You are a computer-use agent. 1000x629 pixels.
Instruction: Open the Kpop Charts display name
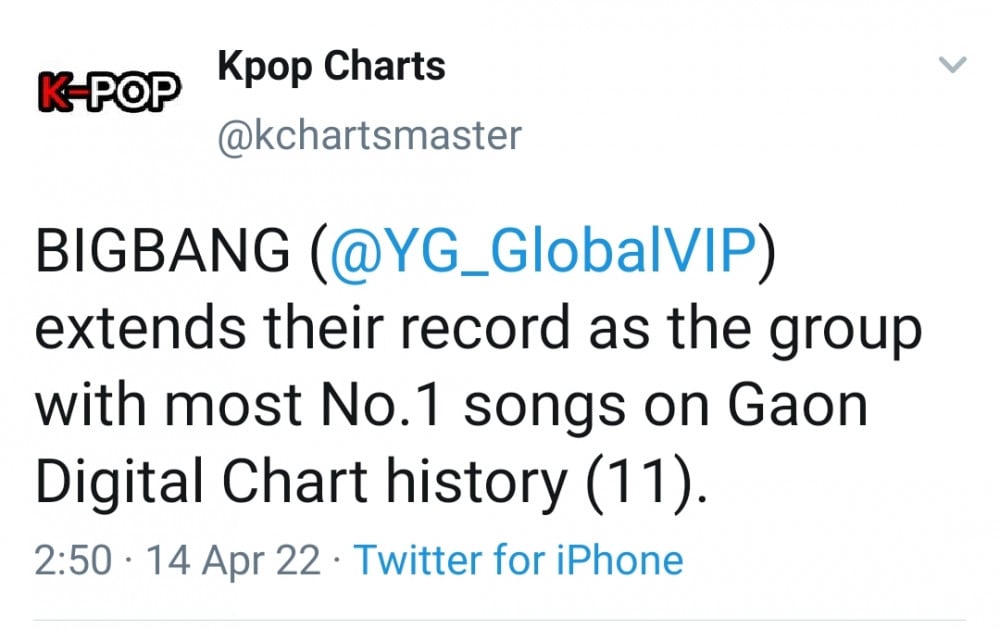tap(331, 67)
